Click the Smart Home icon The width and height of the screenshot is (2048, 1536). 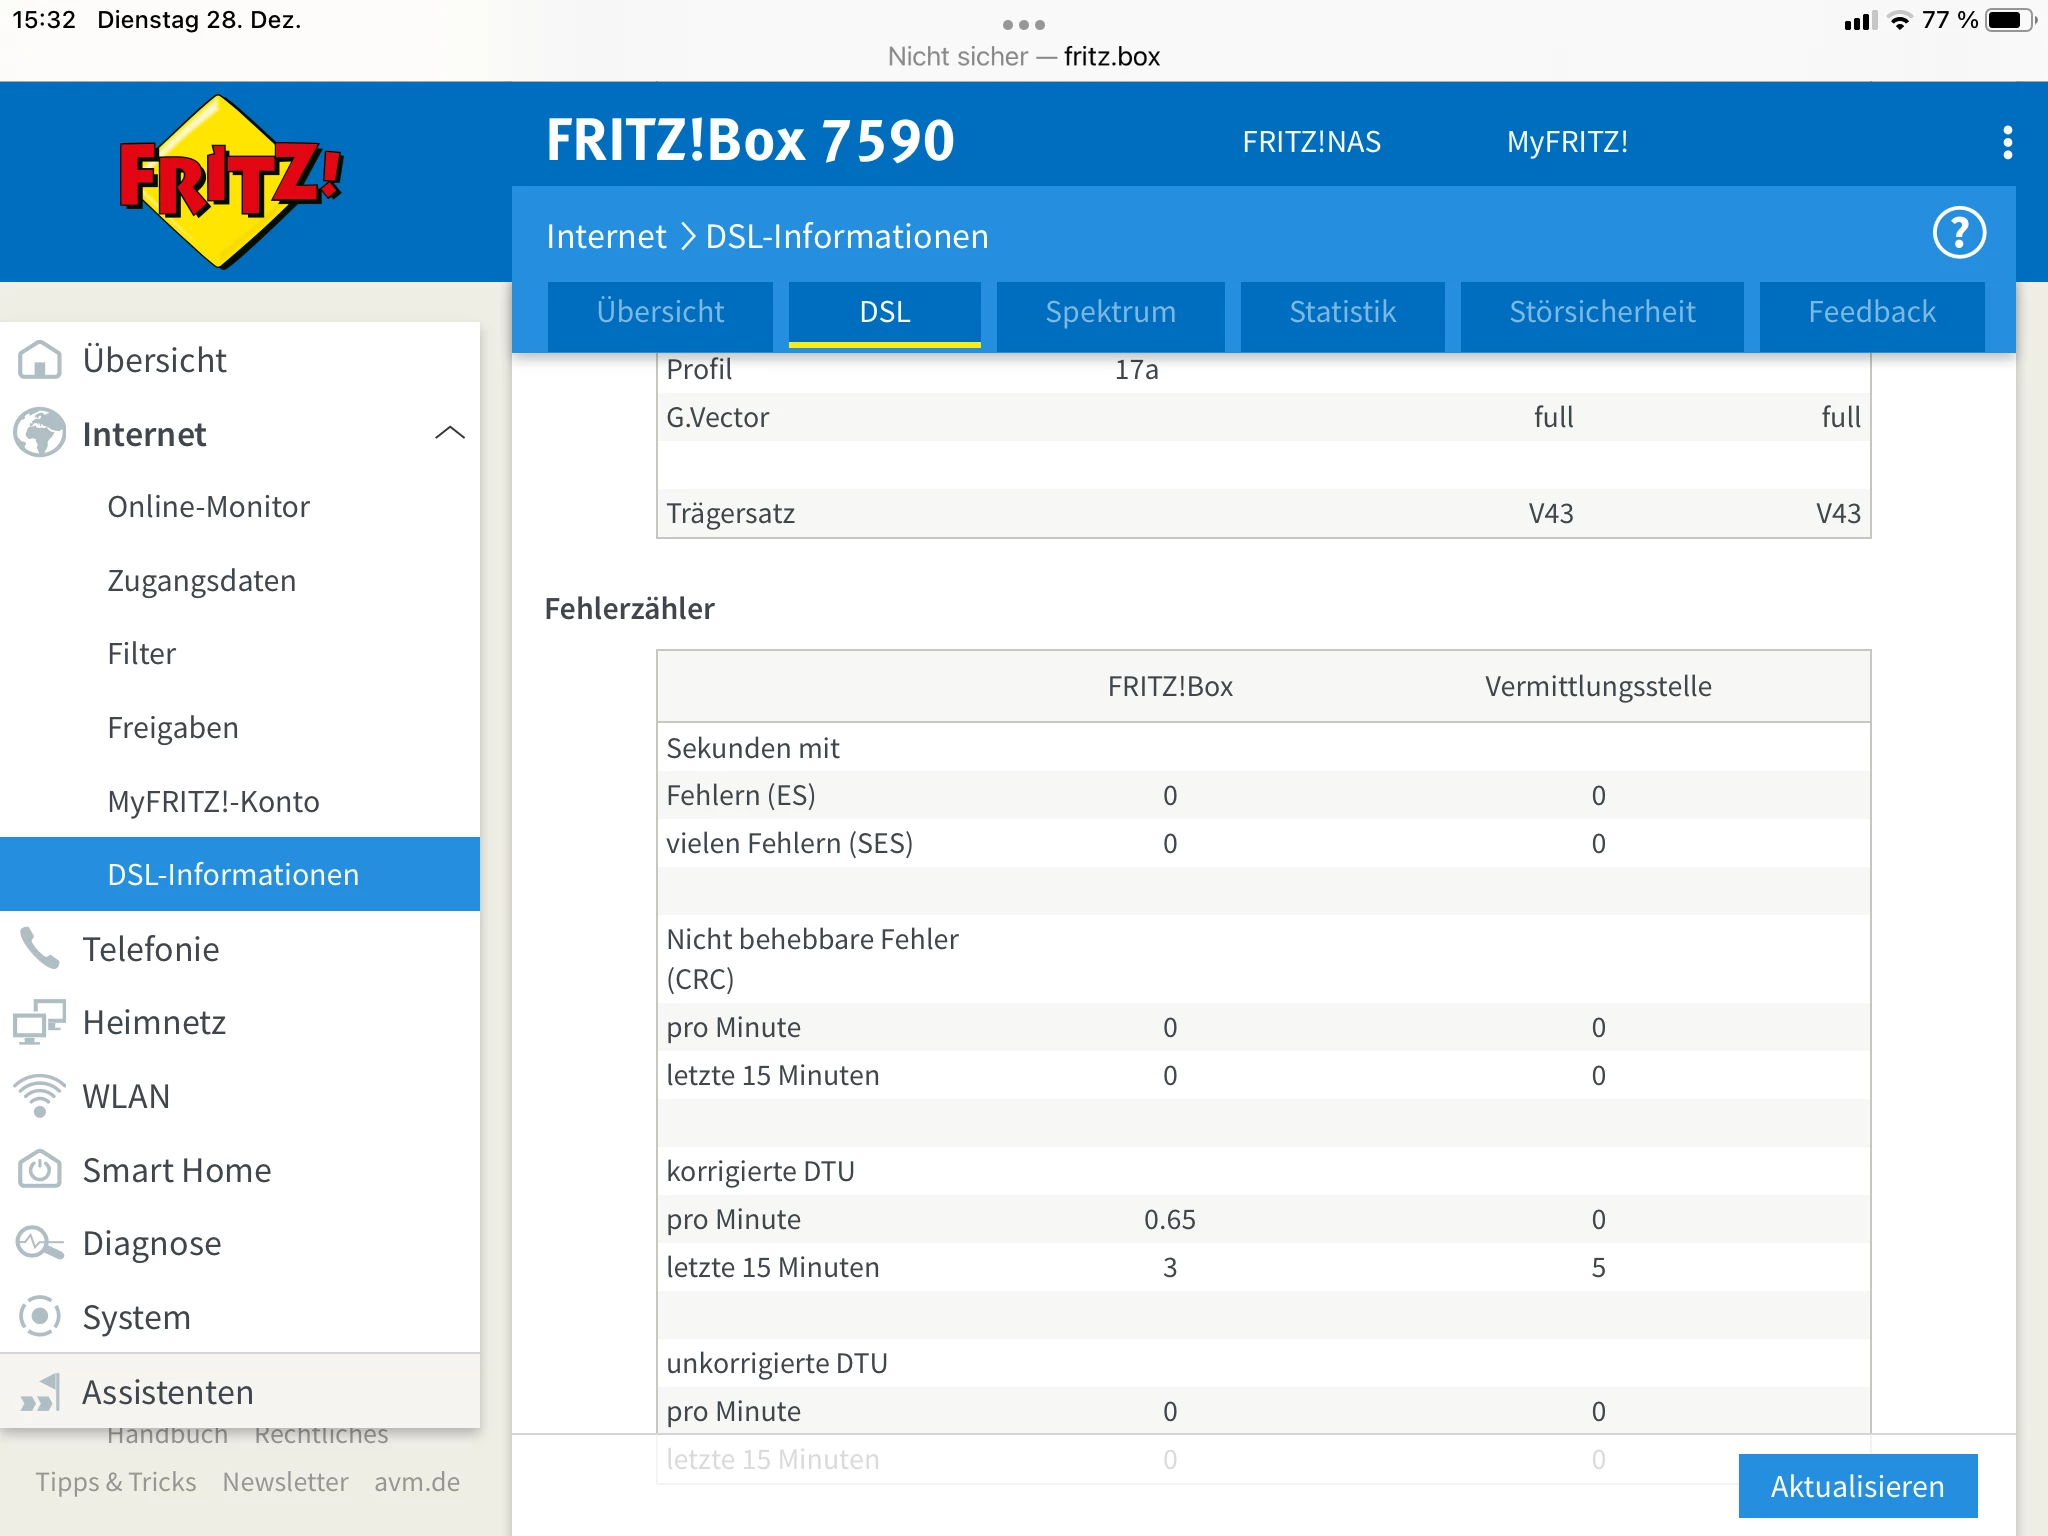40,1170
